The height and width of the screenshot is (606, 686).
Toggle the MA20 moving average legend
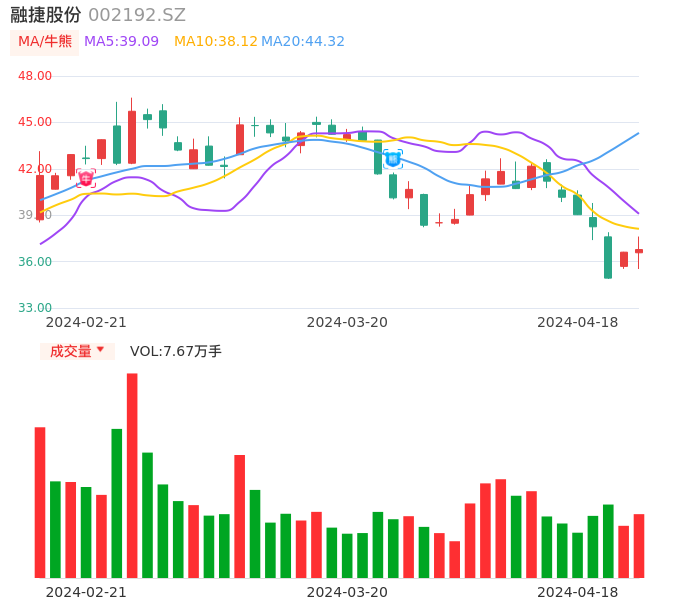303,42
